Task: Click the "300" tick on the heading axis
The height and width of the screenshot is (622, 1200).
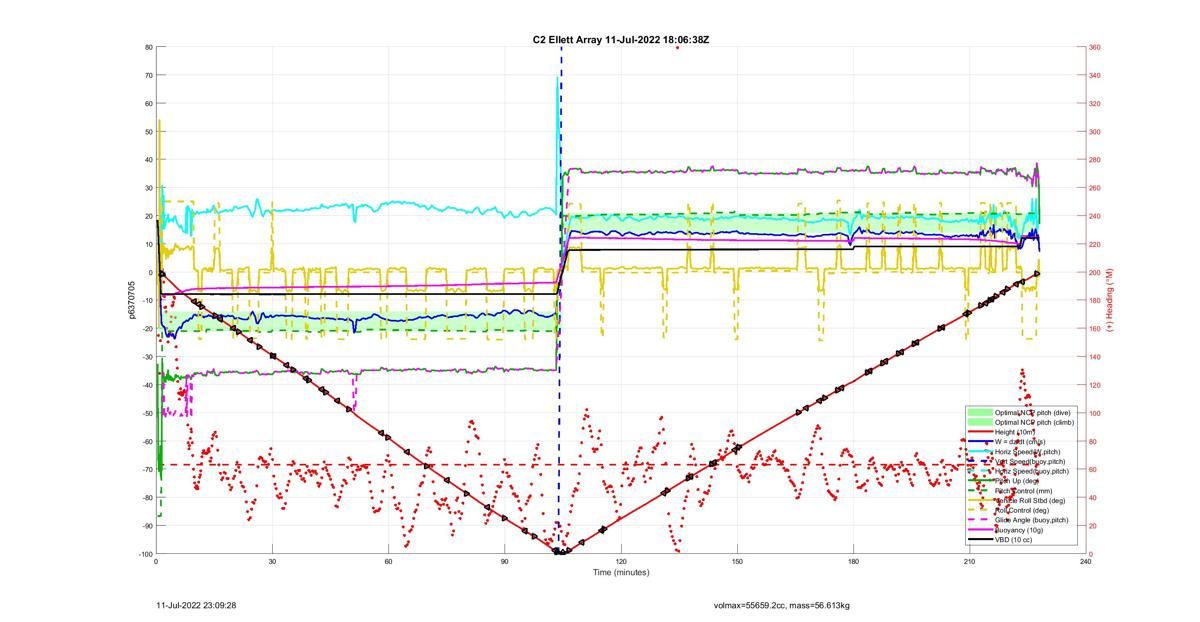Action: (x=1095, y=131)
